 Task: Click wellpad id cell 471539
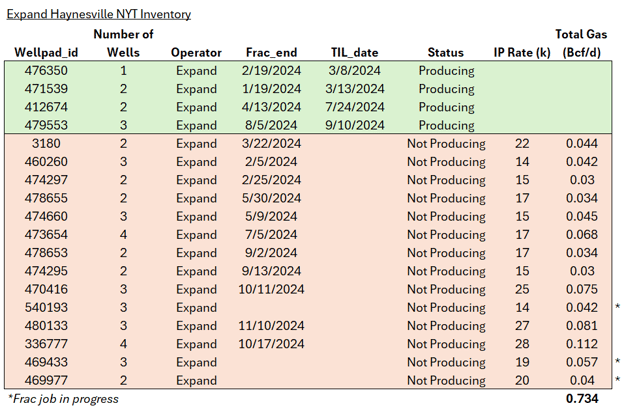(x=46, y=89)
